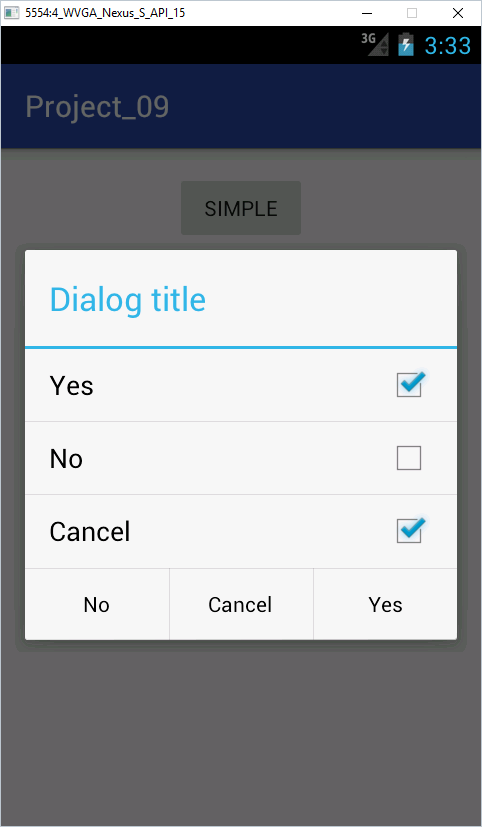
Task: Maximize the emulator window
Action: [412, 13]
